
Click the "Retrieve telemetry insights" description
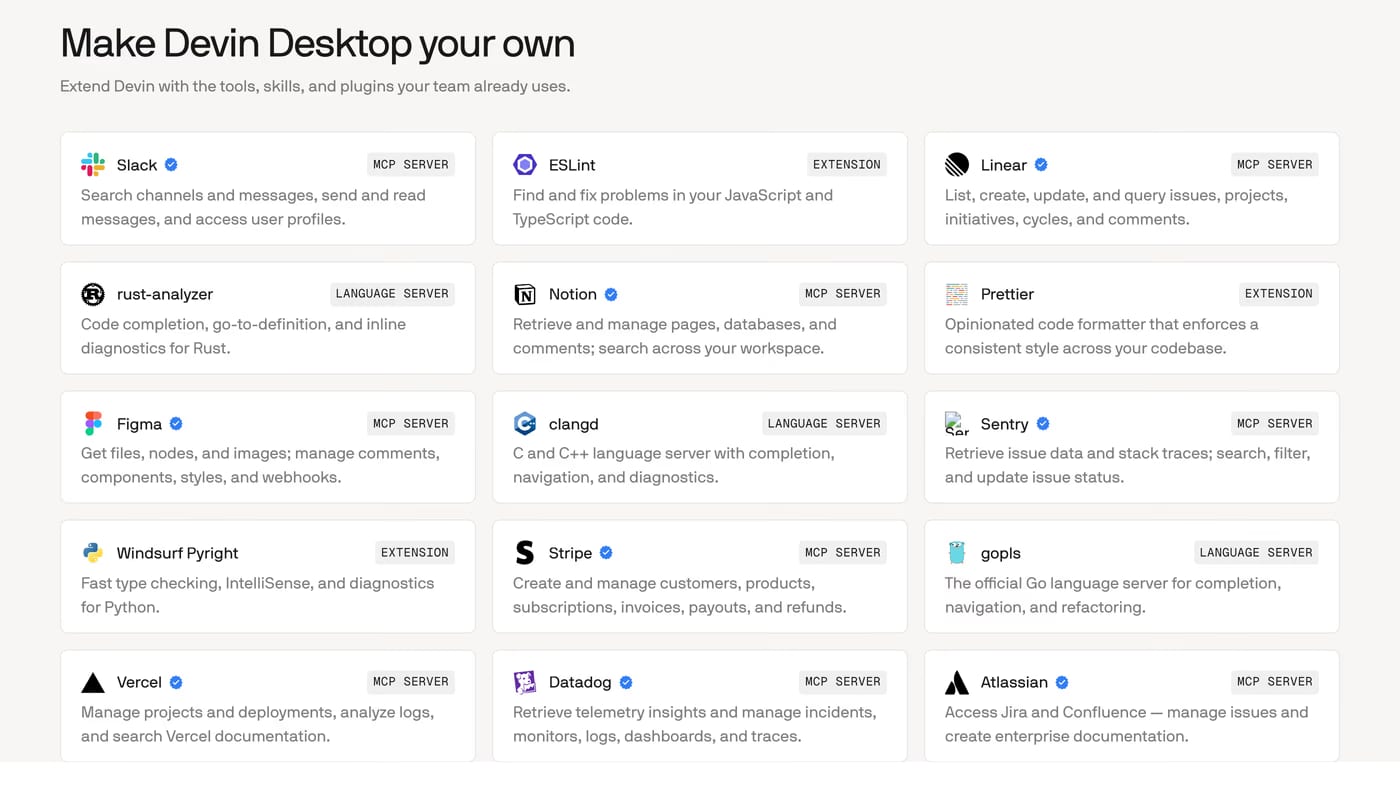click(x=695, y=724)
